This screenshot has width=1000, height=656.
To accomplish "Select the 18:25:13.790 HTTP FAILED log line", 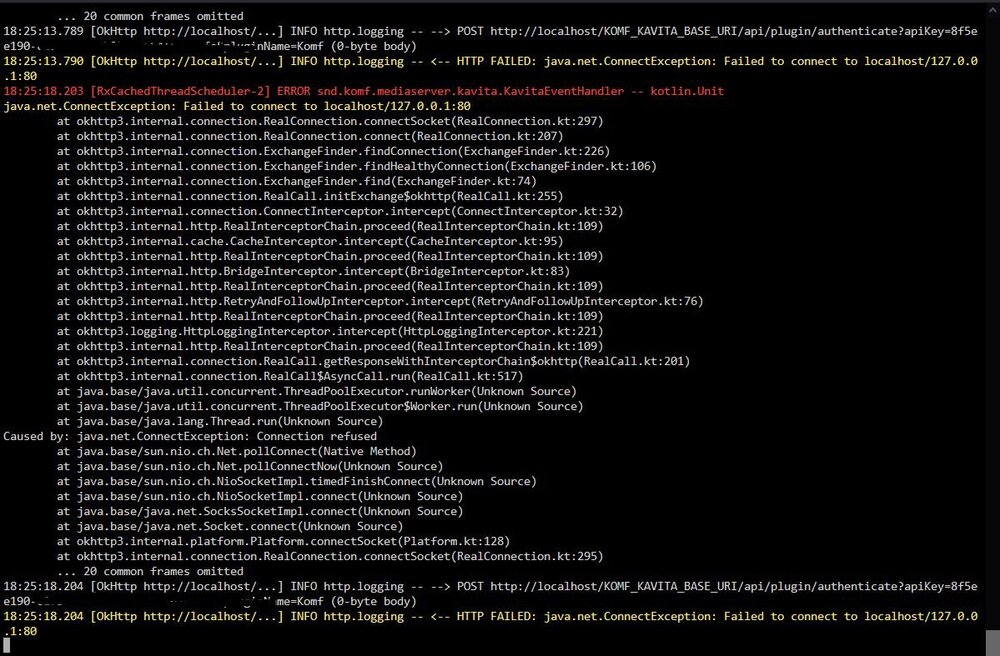I will point(490,68).
